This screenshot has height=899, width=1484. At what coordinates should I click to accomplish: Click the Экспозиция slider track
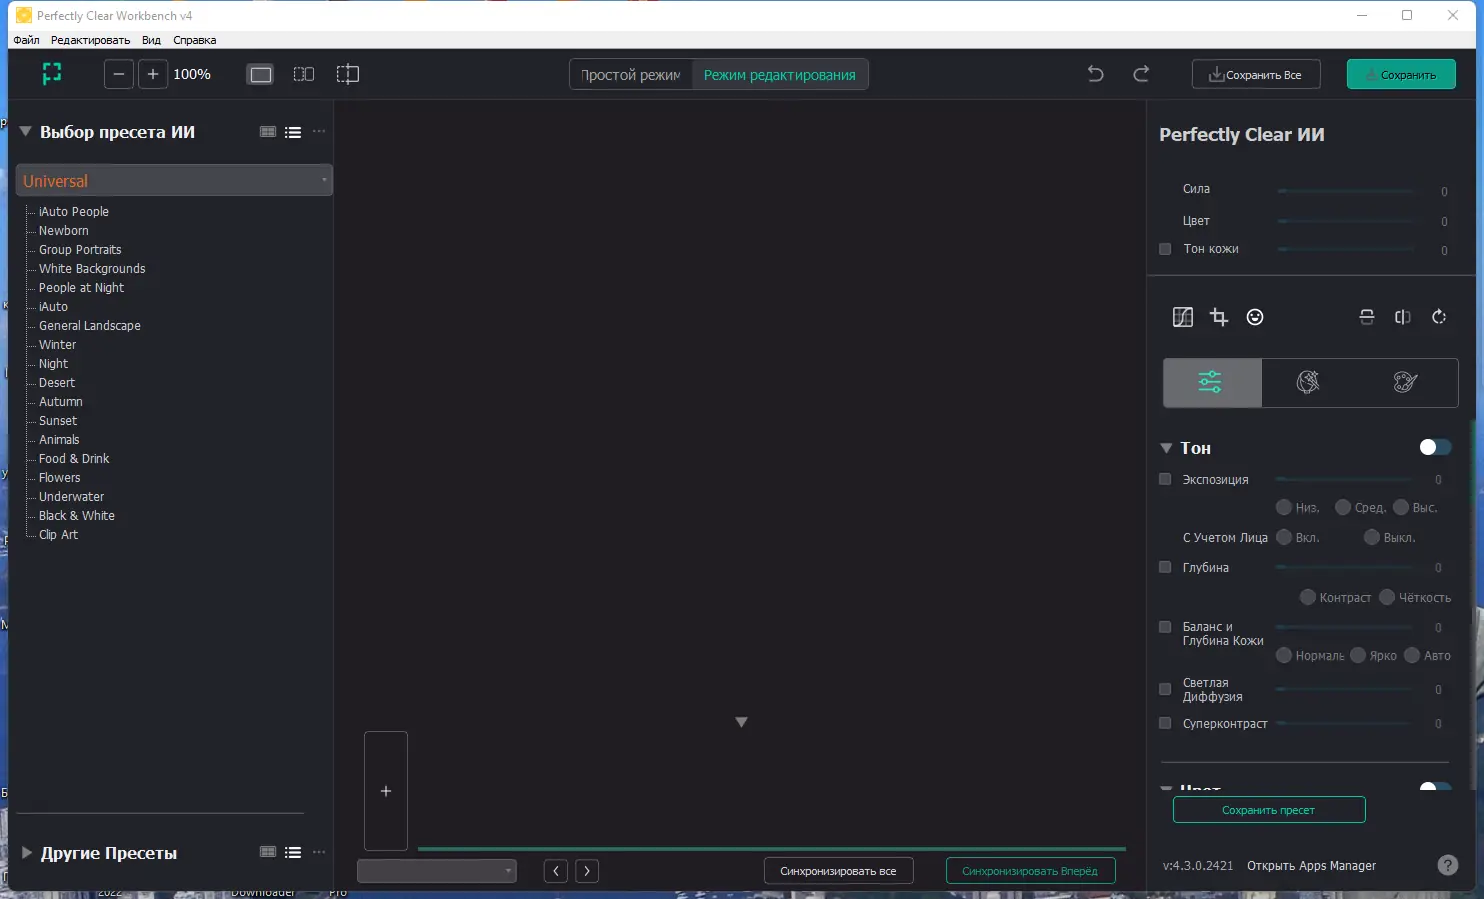[x=1344, y=480]
